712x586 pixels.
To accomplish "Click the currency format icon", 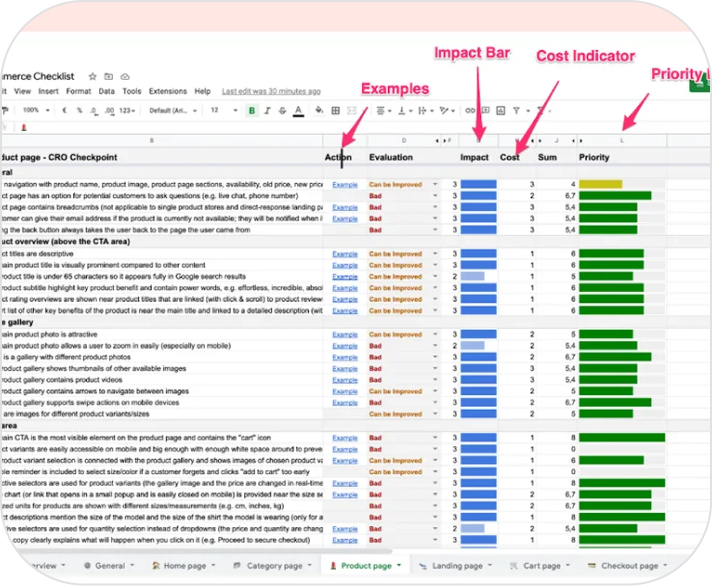I will tap(66, 110).
